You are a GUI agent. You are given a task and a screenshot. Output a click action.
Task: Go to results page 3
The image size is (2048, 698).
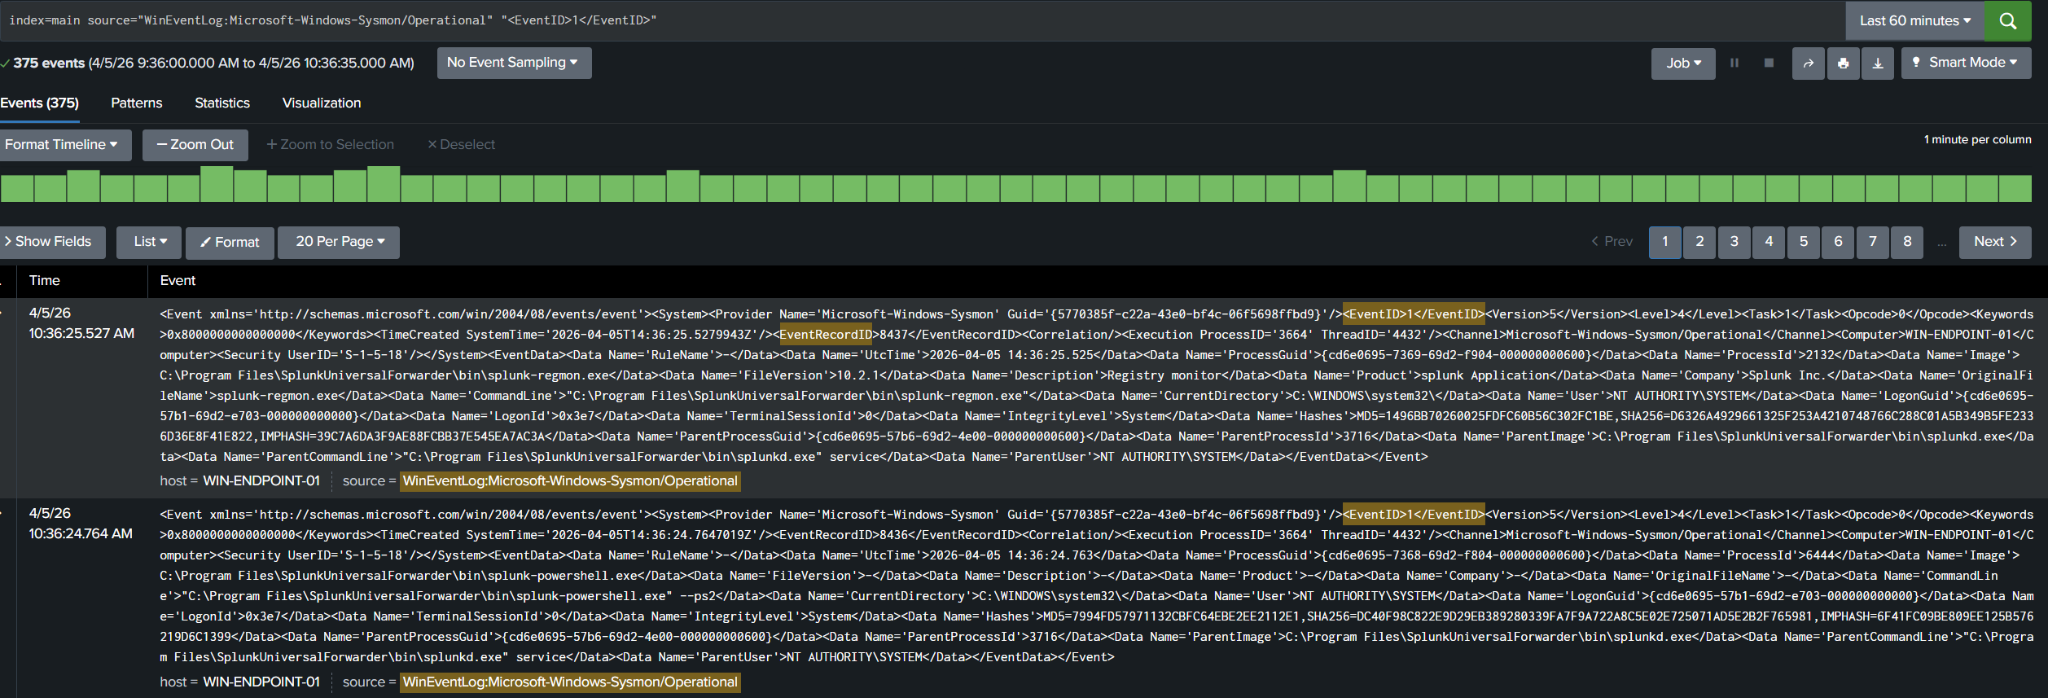pos(1734,242)
